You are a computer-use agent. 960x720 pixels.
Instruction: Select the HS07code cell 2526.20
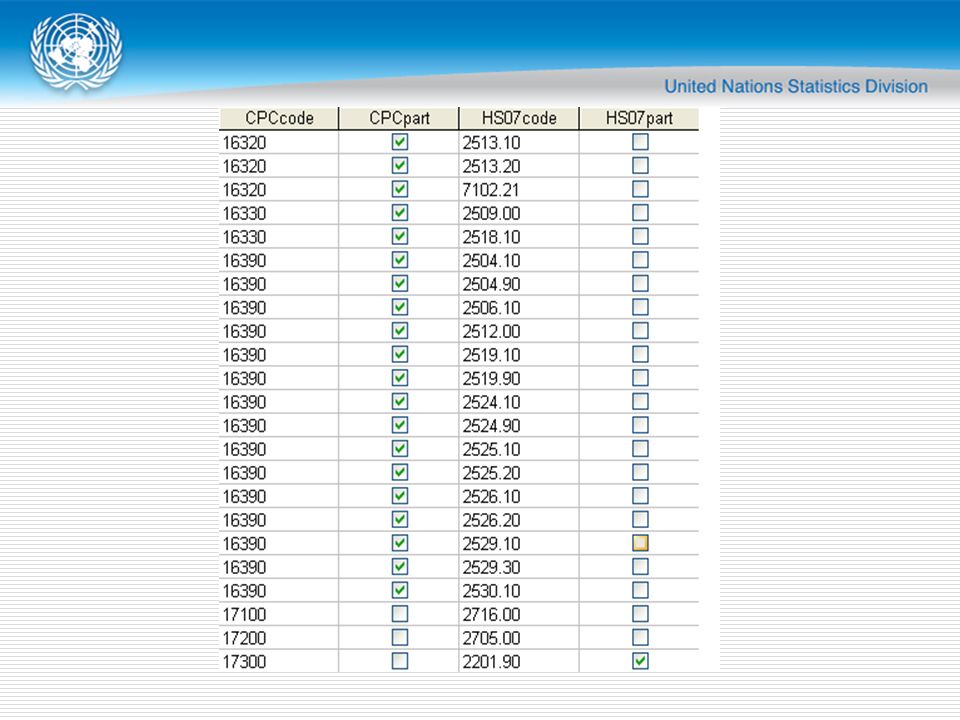[519, 519]
